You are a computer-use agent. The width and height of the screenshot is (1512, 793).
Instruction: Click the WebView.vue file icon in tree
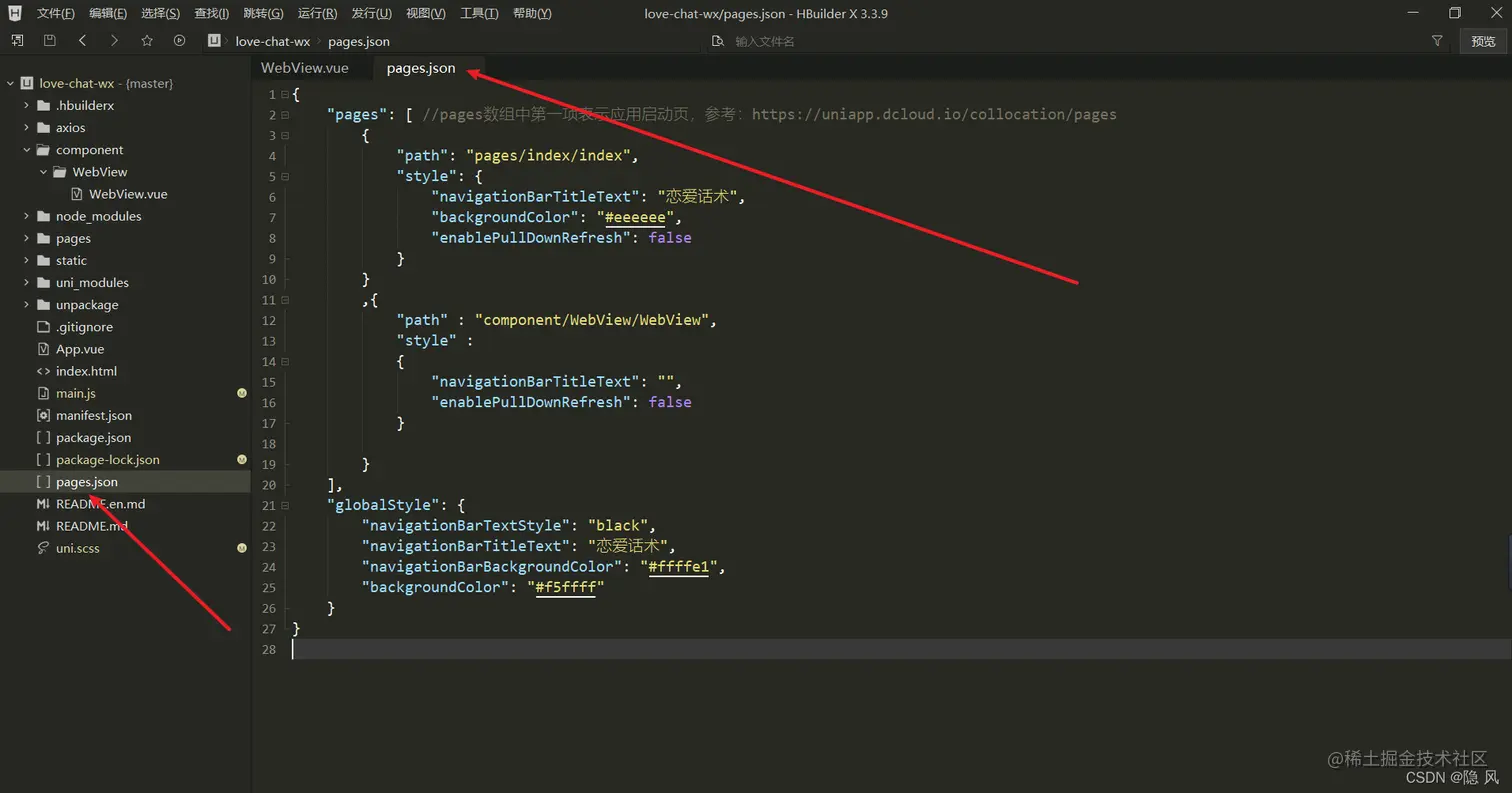coord(76,194)
